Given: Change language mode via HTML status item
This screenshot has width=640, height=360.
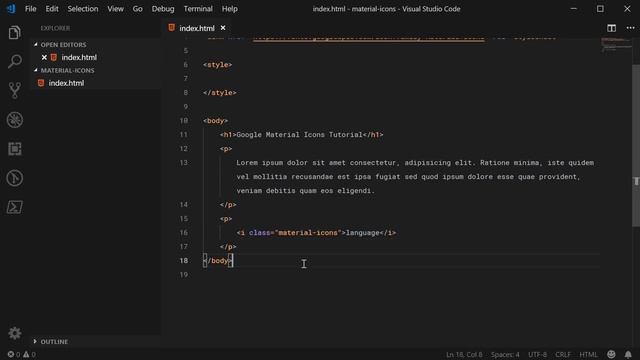Looking at the screenshot, I should coord(588,354).
